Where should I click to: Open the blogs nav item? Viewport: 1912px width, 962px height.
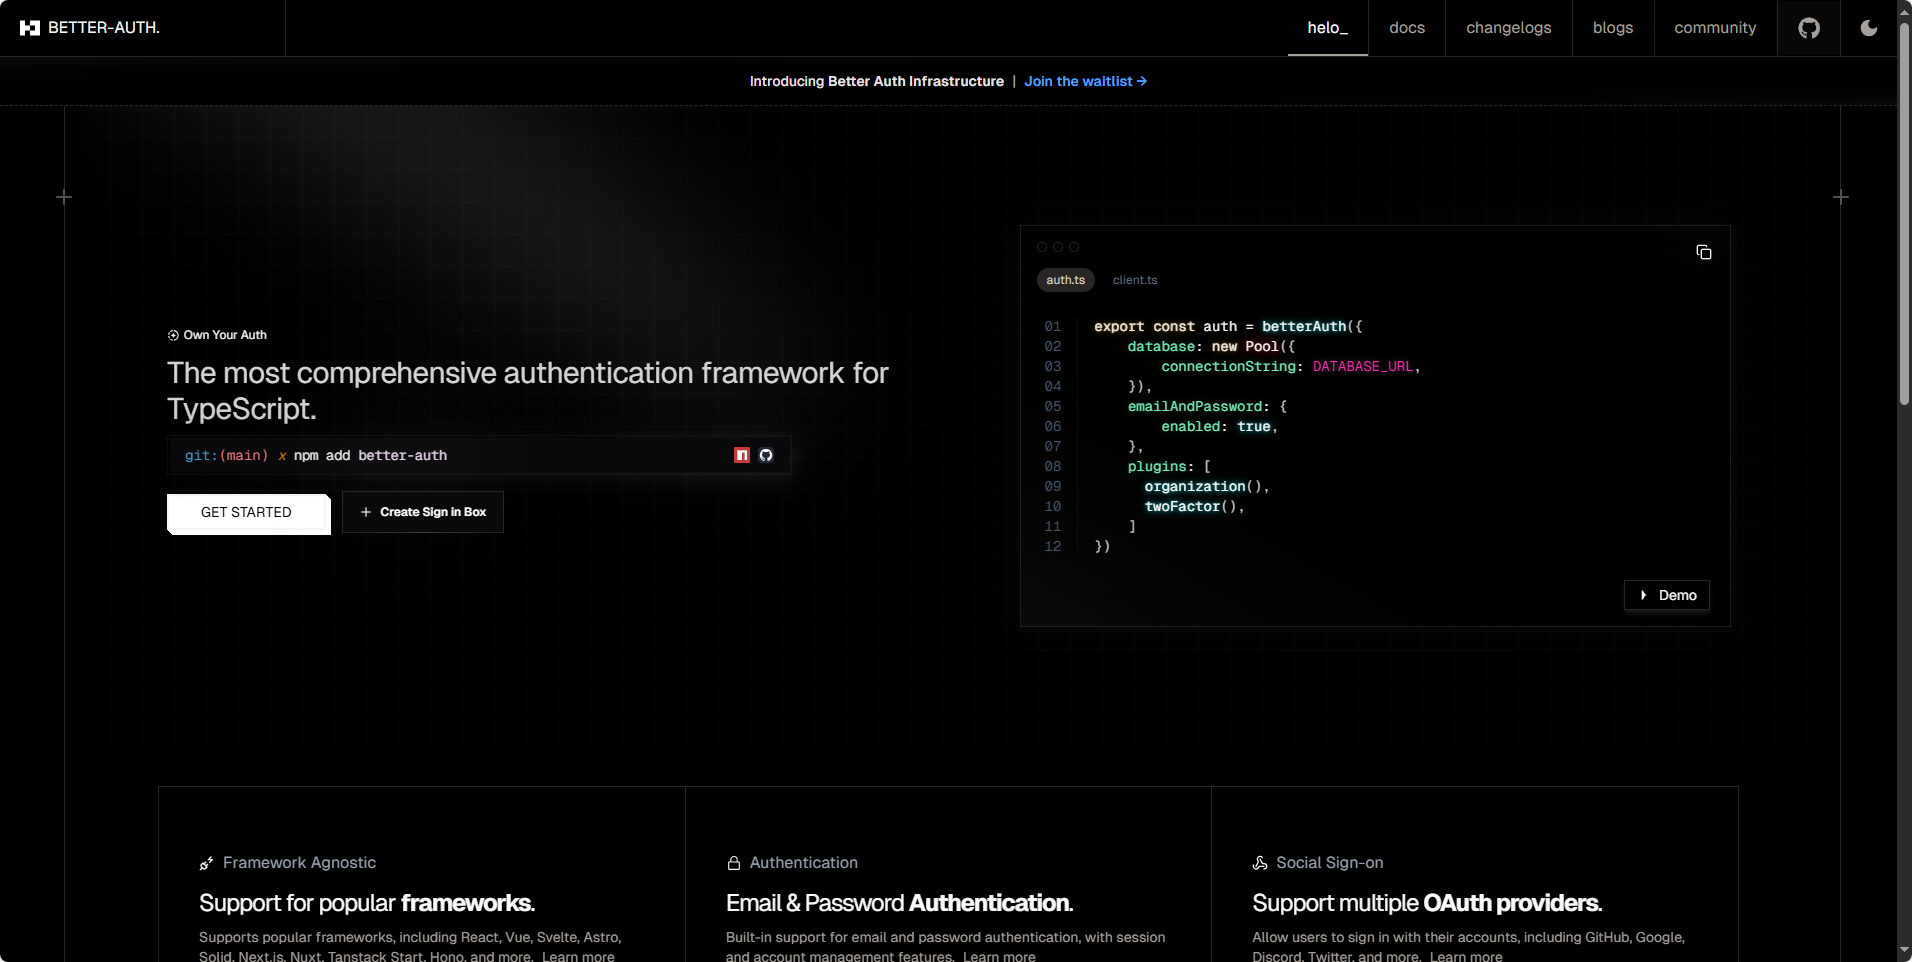(1613, 28)
